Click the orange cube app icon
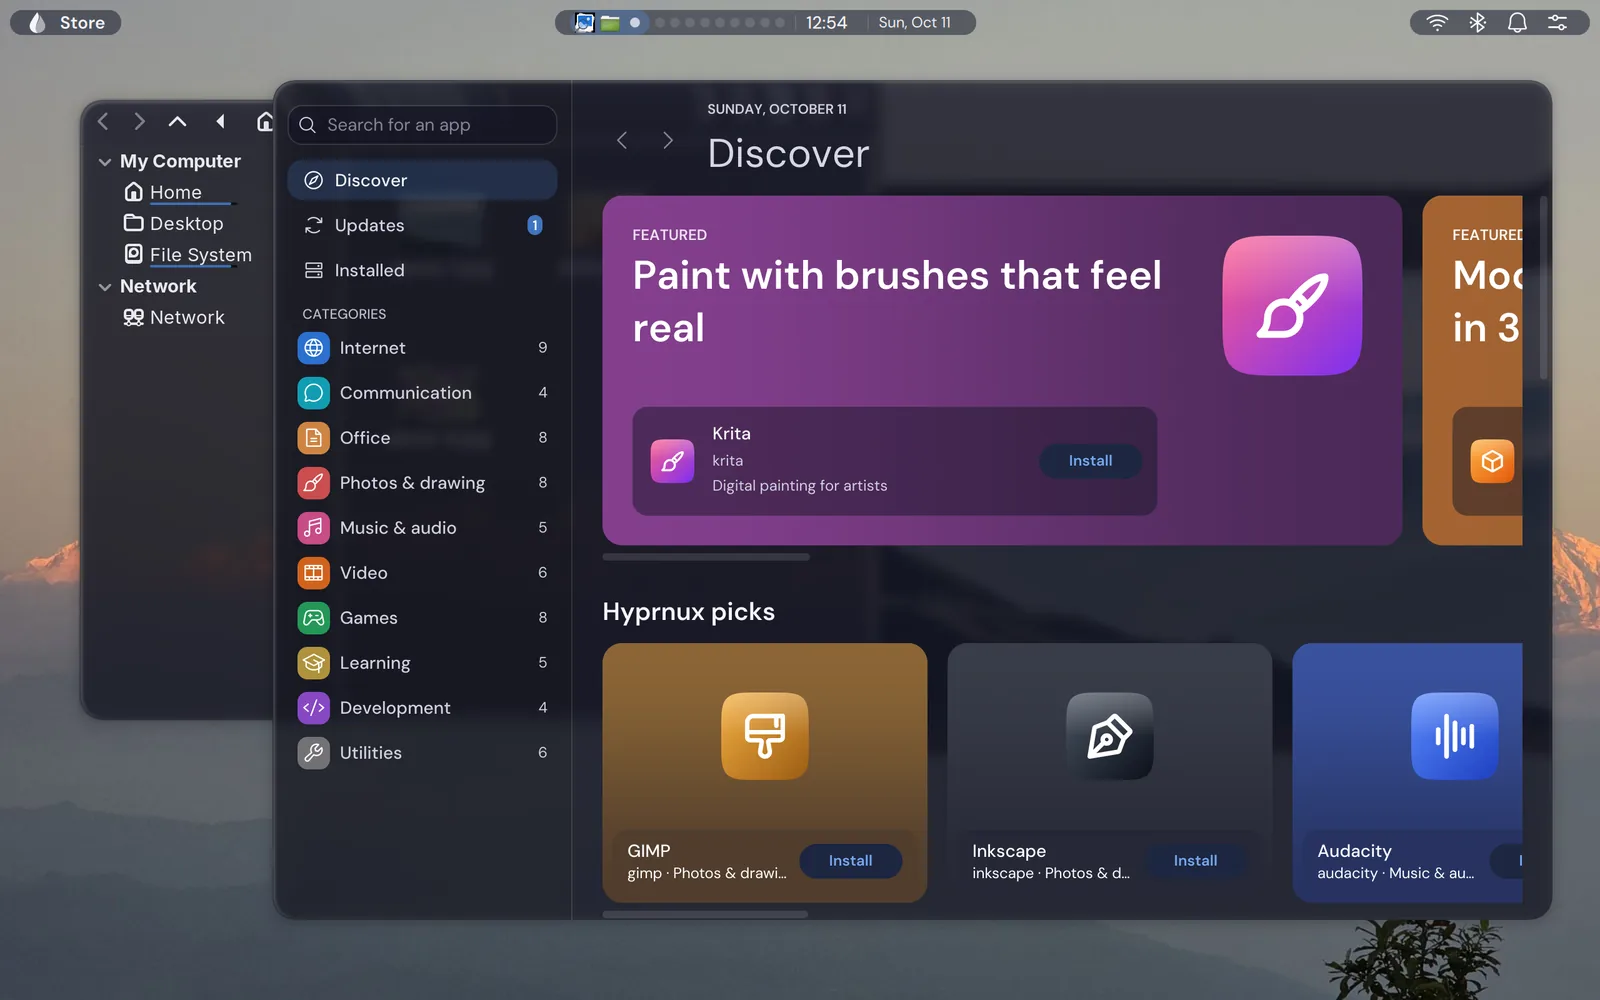Viewport: 1600px width, 1000px height. pos(1492,461)
